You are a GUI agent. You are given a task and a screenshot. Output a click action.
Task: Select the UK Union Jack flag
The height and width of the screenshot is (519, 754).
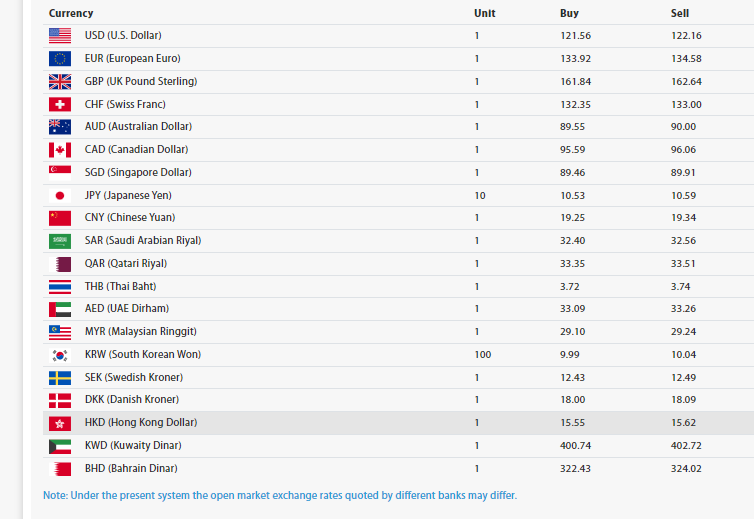[x=60, y=82]
